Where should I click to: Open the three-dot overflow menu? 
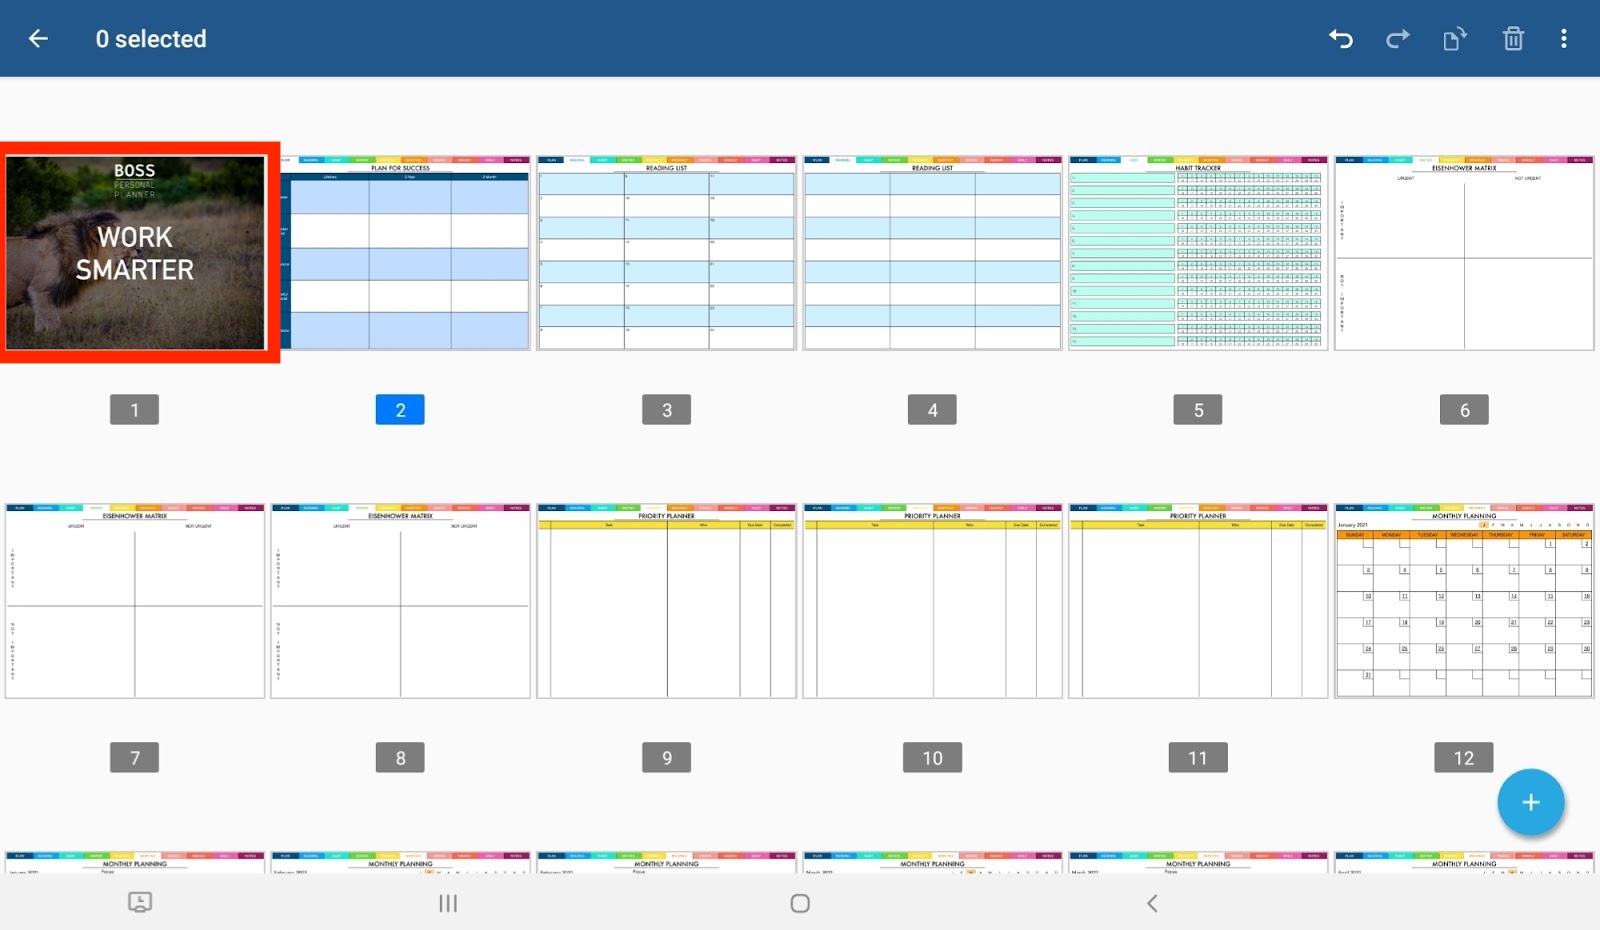[x=1564, y=39]
